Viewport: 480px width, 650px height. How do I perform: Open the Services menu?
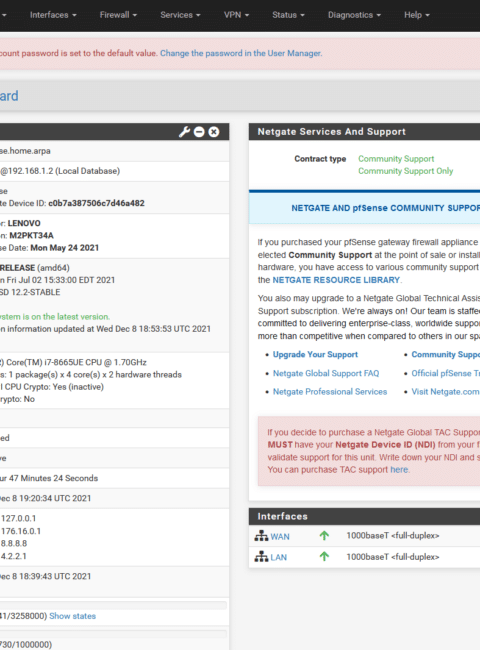[180, 15]
